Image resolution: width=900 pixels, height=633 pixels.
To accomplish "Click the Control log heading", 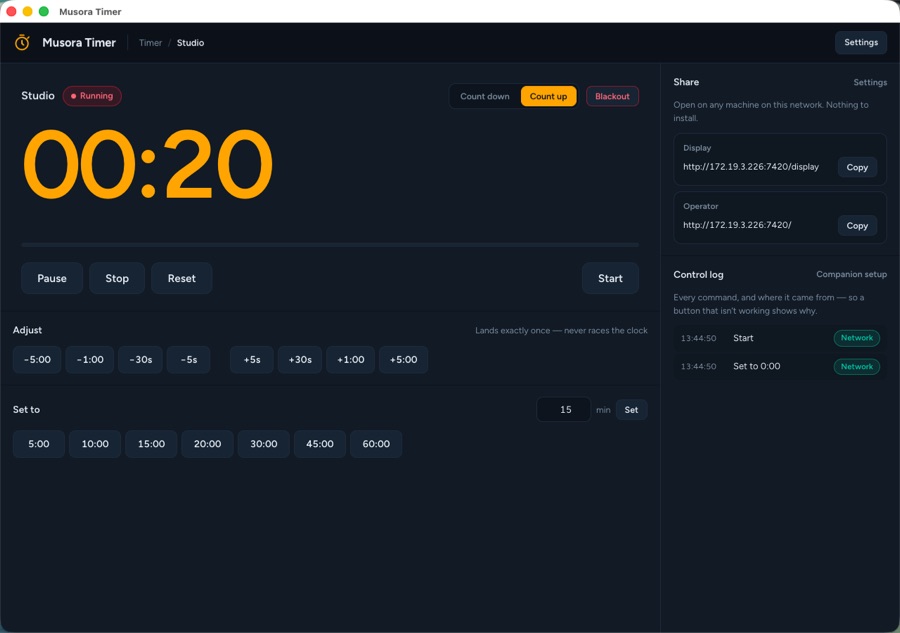I will [698, 275].
